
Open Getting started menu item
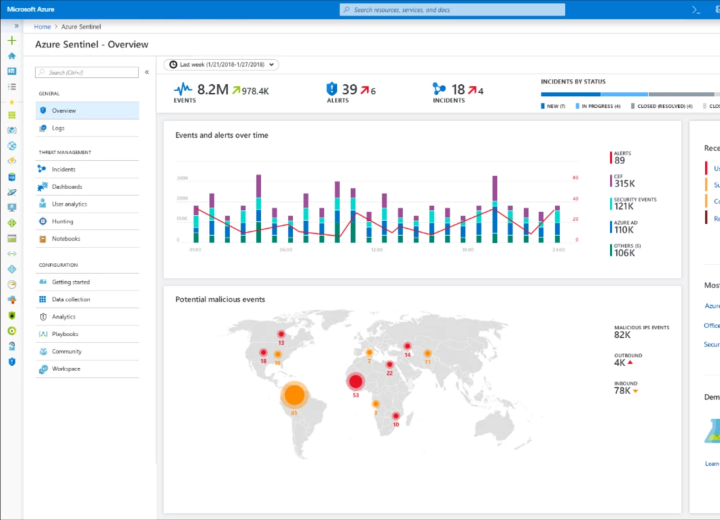[87, 282]
